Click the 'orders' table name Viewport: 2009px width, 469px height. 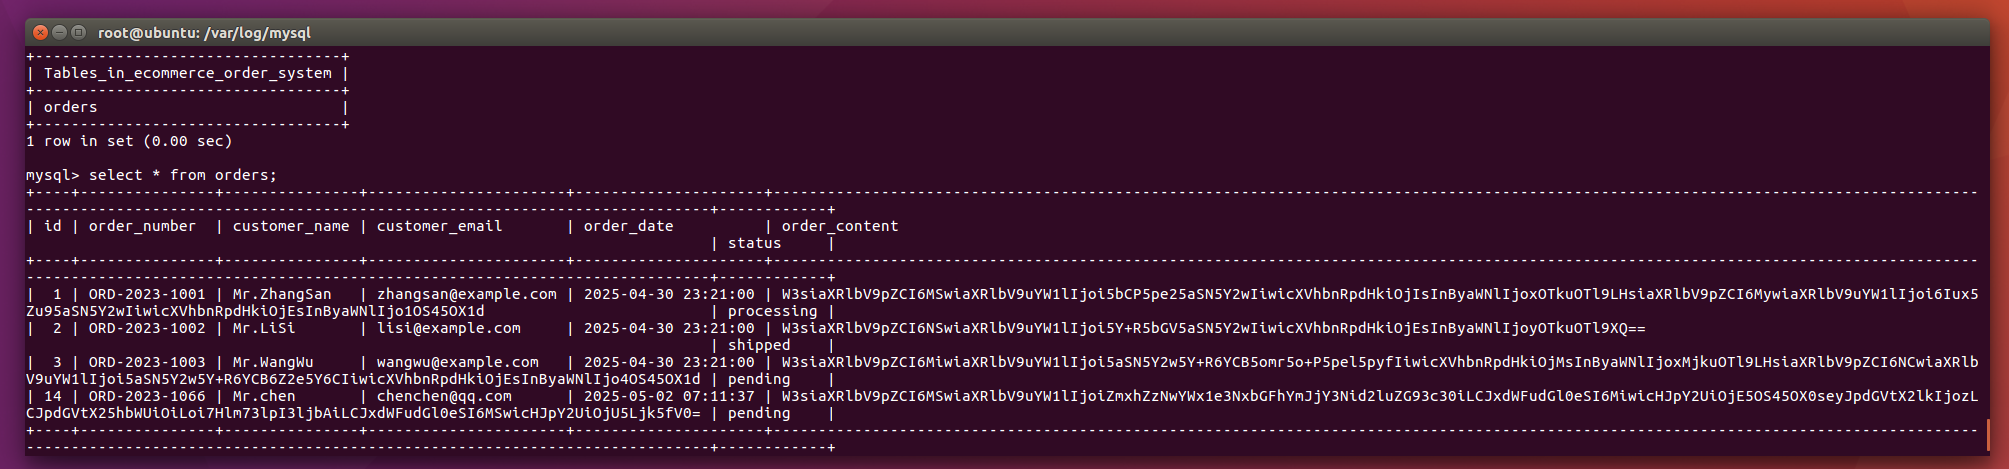pyautogui.click(x=70, y=107)
